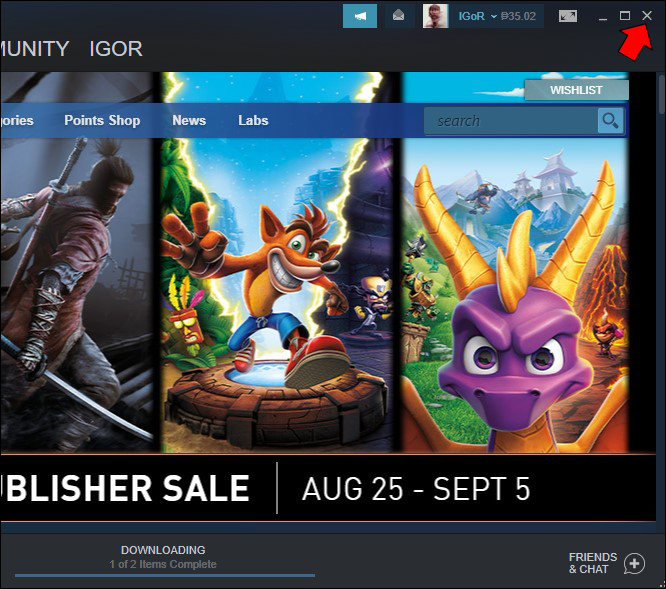Open Friends & Chat plus icon
666x589 pixels.
pyautogui.click(x=635, y=564)
